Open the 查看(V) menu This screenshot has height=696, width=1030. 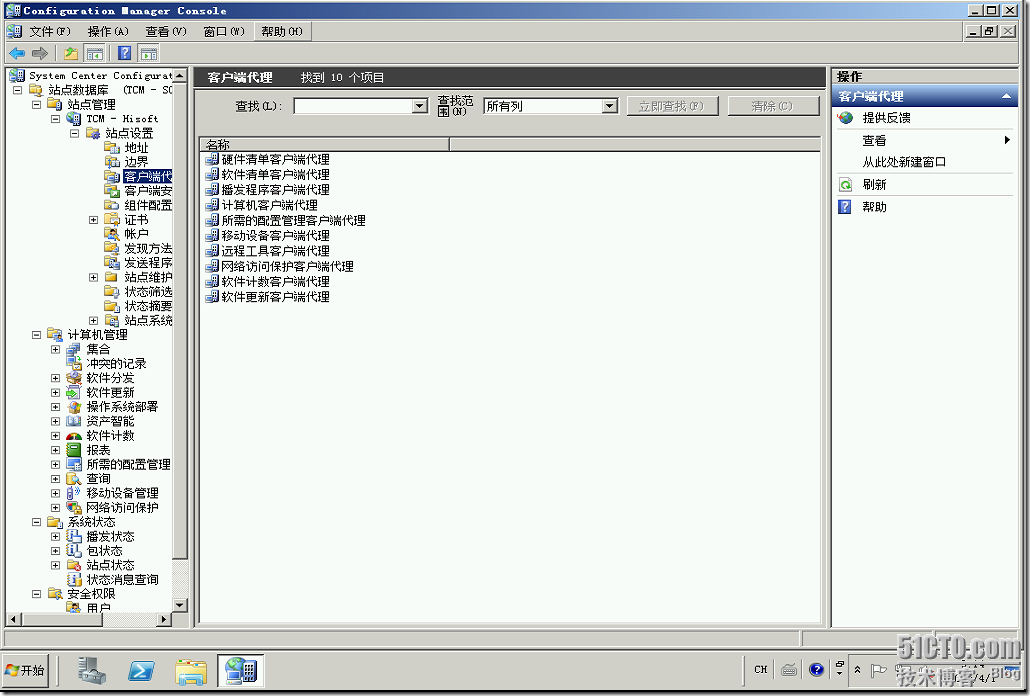[x=166, y=32]
